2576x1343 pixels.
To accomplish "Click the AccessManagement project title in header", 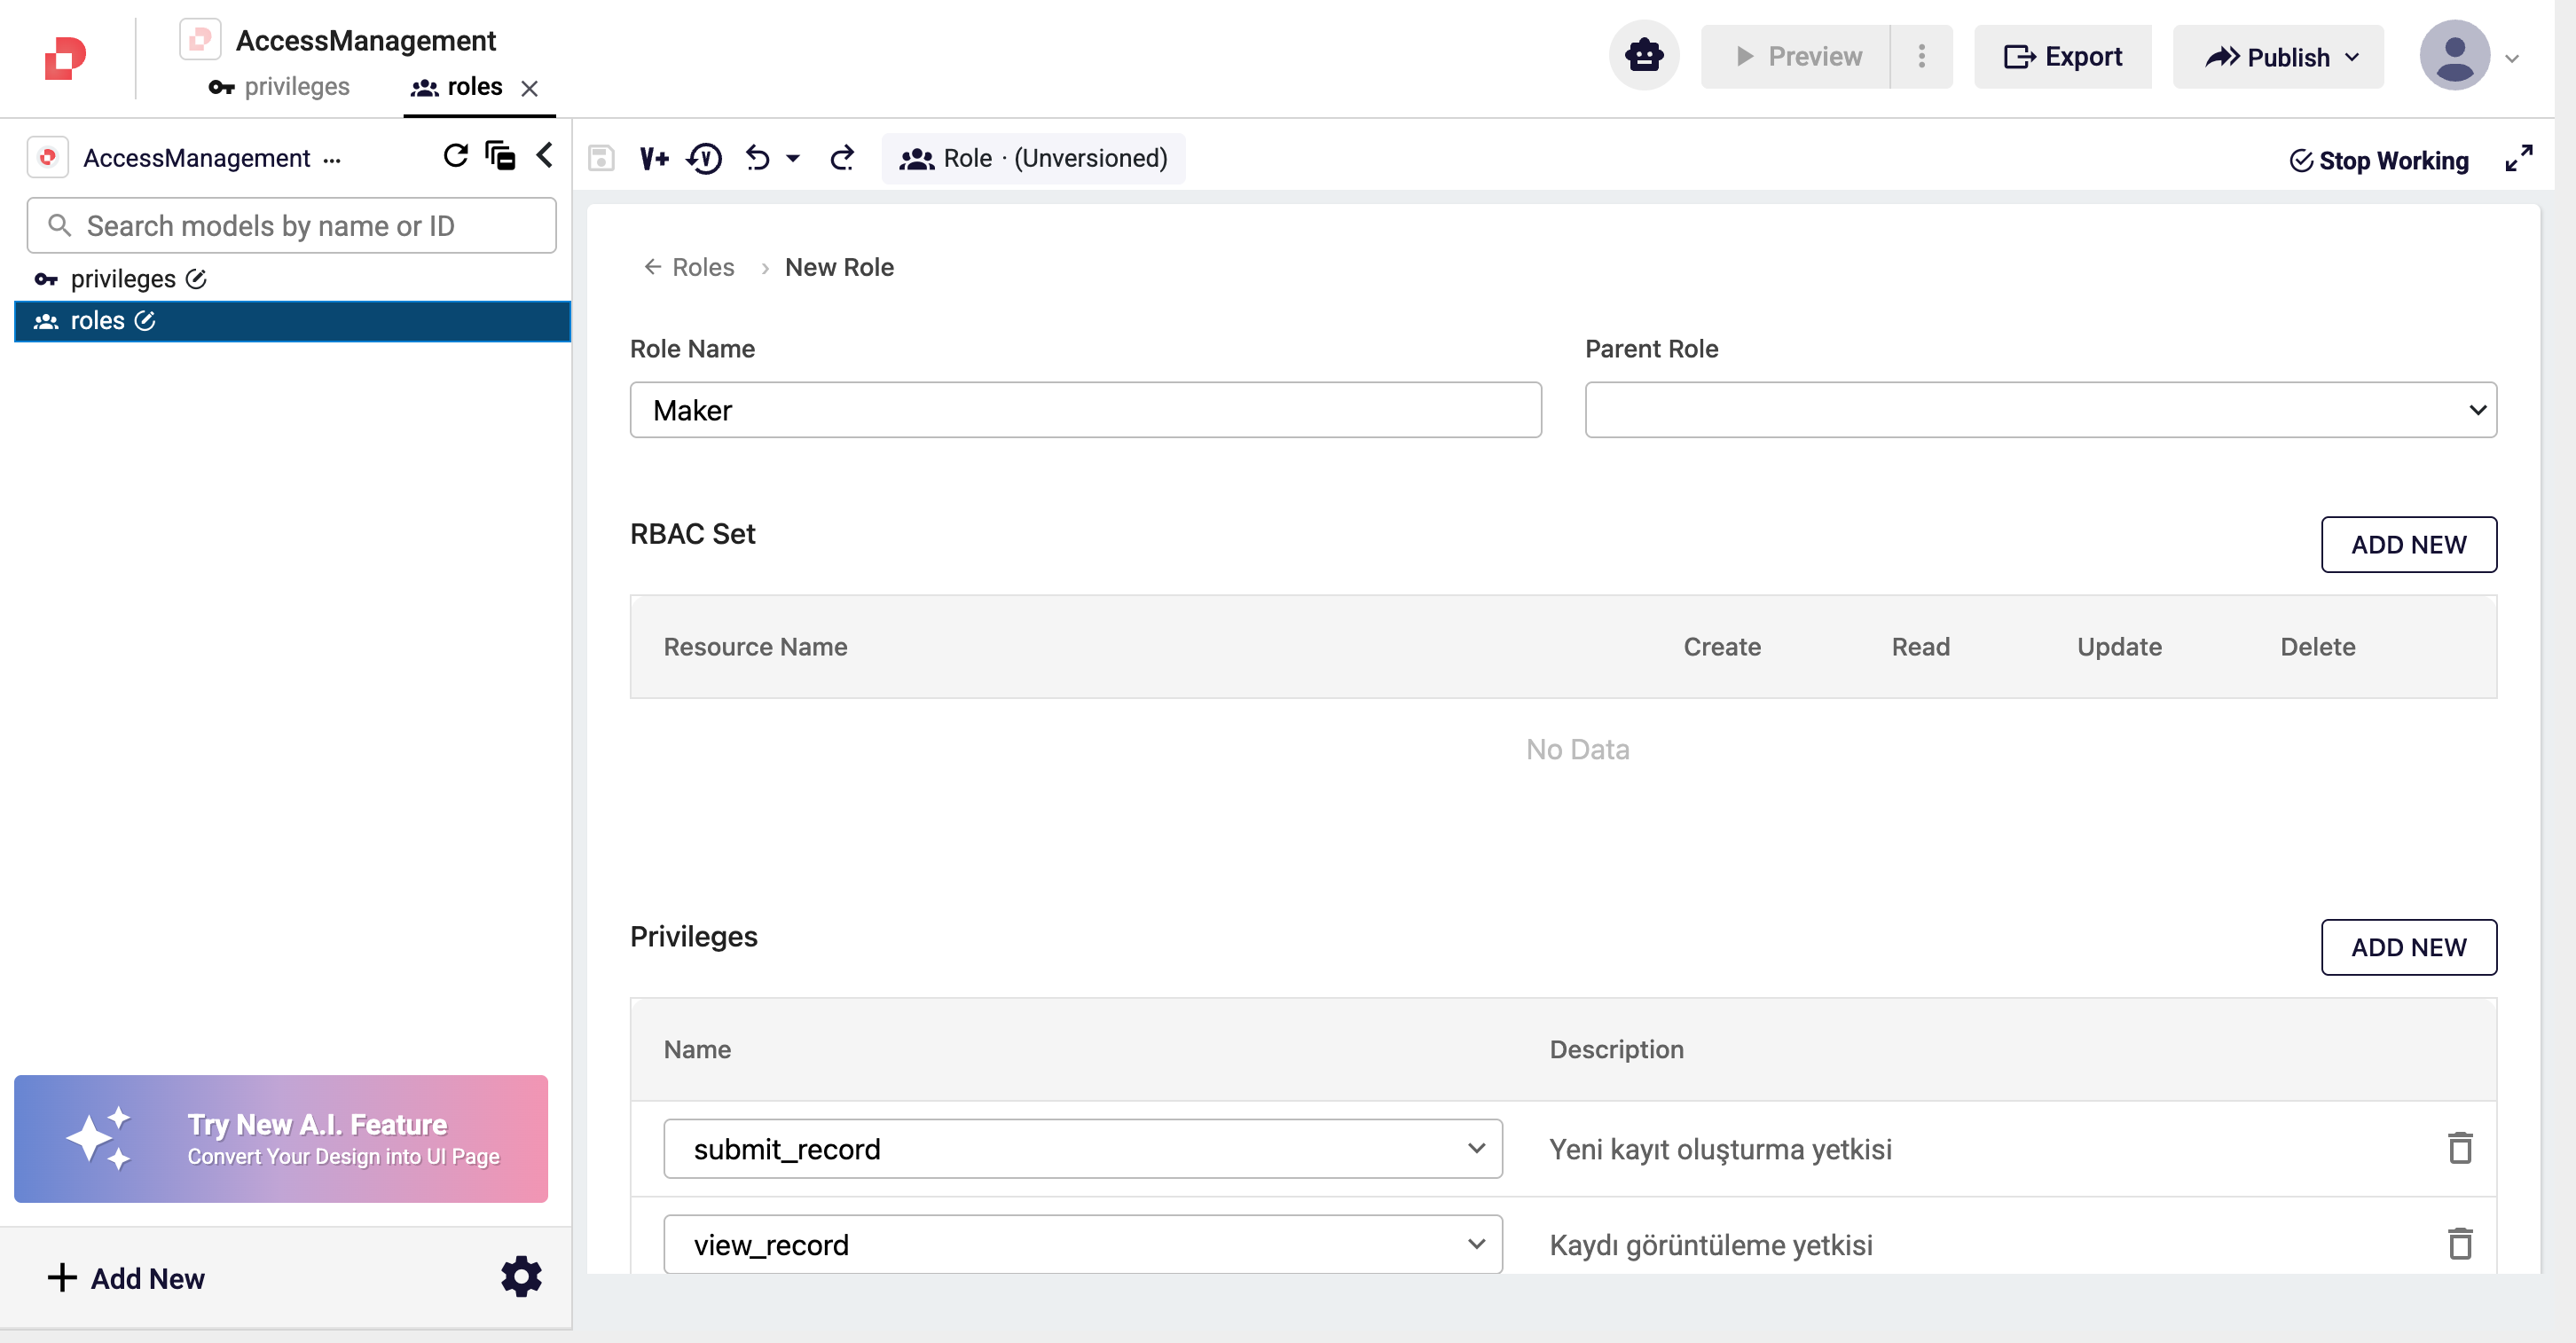I will 366,40.
